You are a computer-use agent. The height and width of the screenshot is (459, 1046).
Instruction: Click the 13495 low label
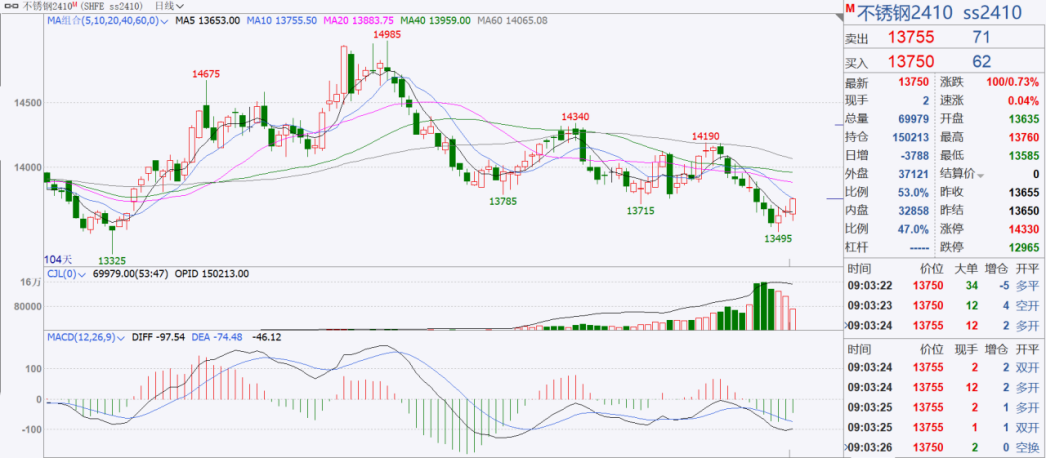tap(778, 238)
